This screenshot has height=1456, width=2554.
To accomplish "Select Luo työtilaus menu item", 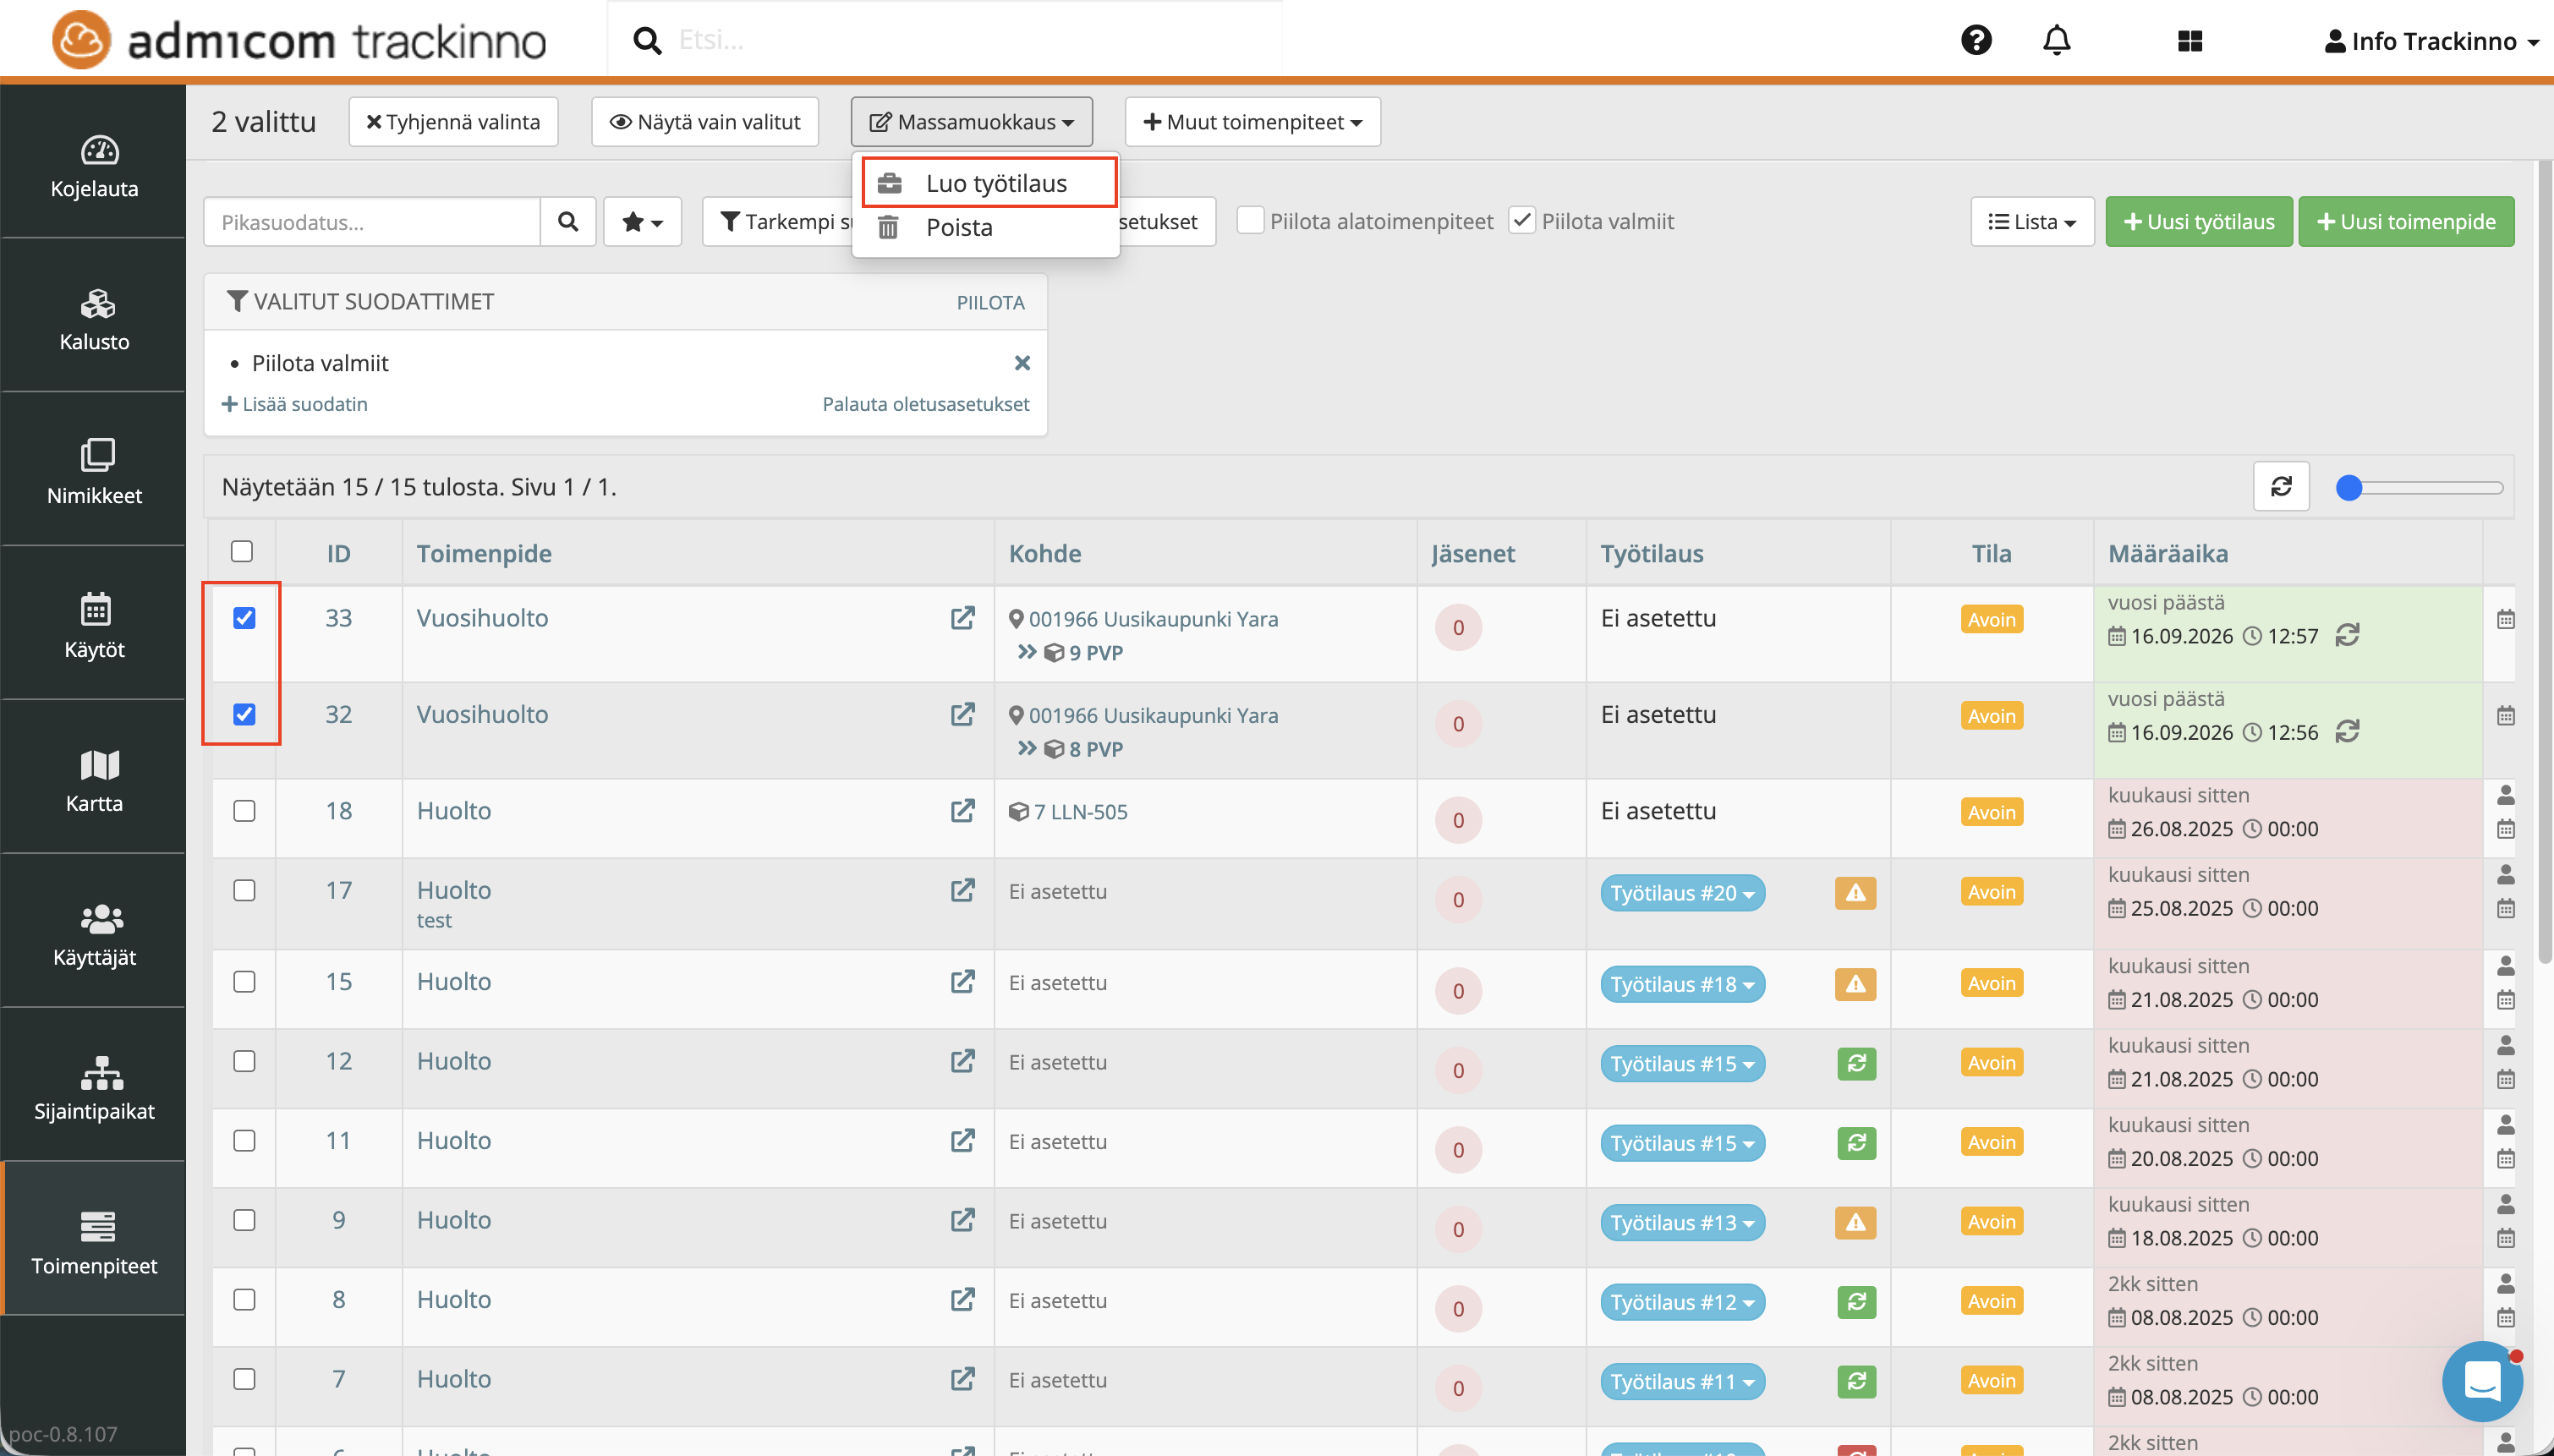I will [995, 183].
